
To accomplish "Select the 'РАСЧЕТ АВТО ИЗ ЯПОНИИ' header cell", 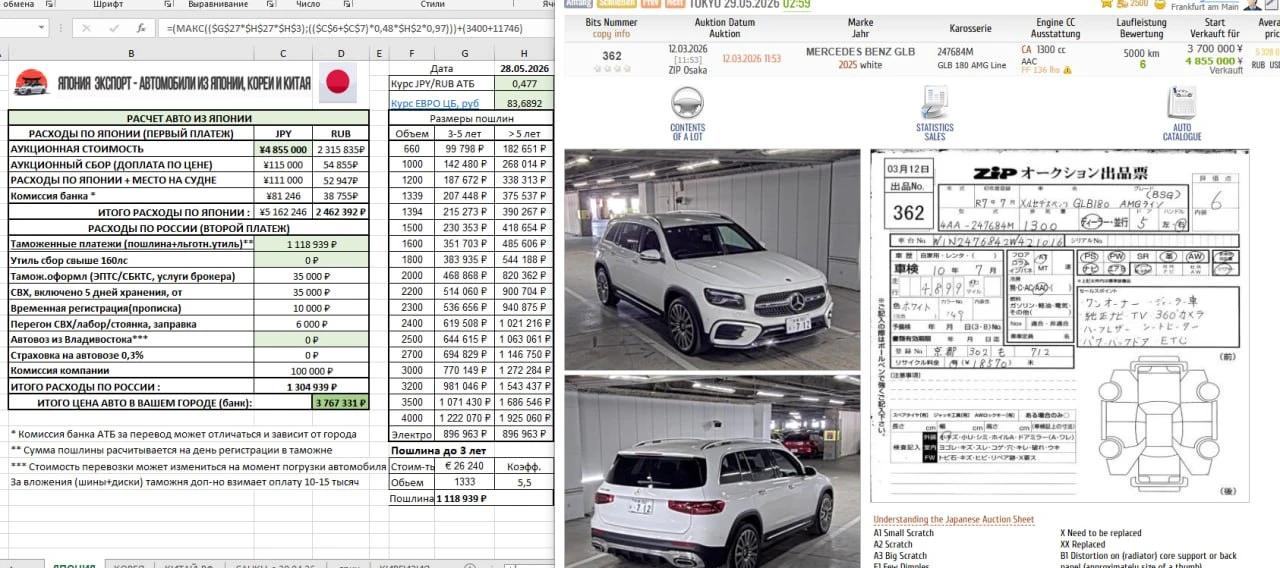I will click(x=189, y=117).
